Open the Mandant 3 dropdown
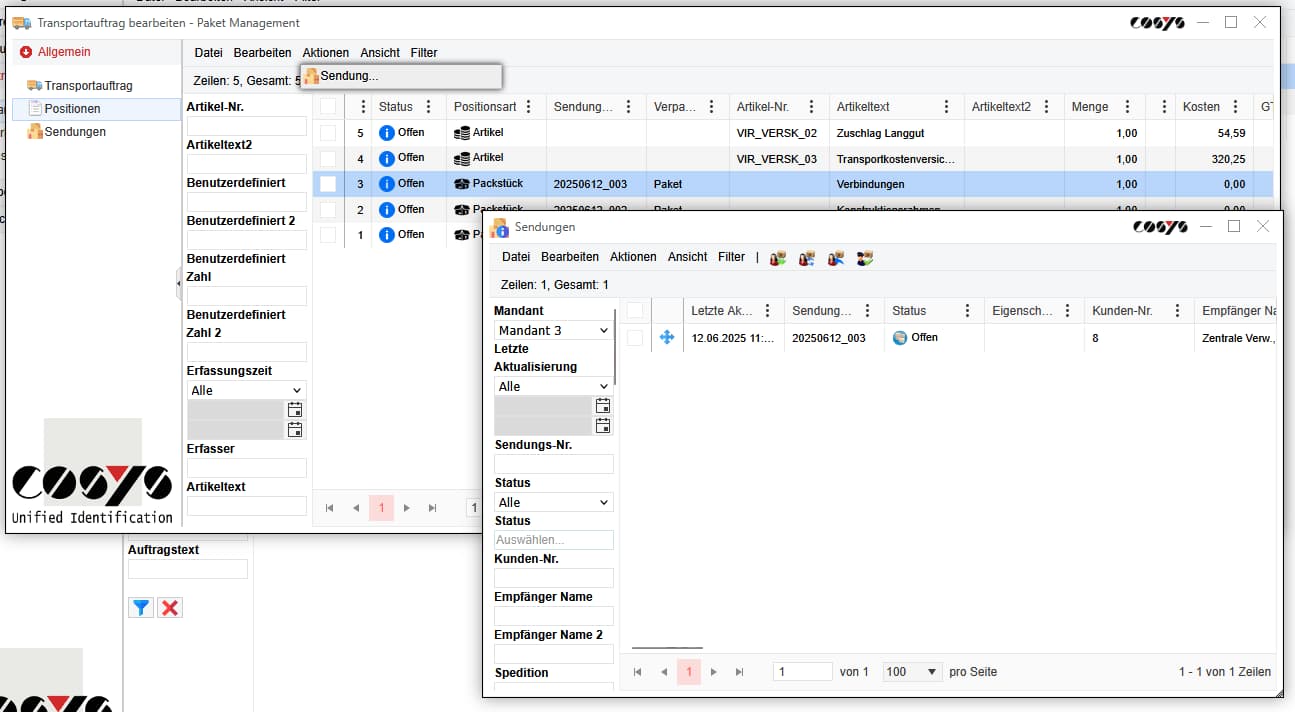The image size is (1295, 712). click(x=553, y=330)
